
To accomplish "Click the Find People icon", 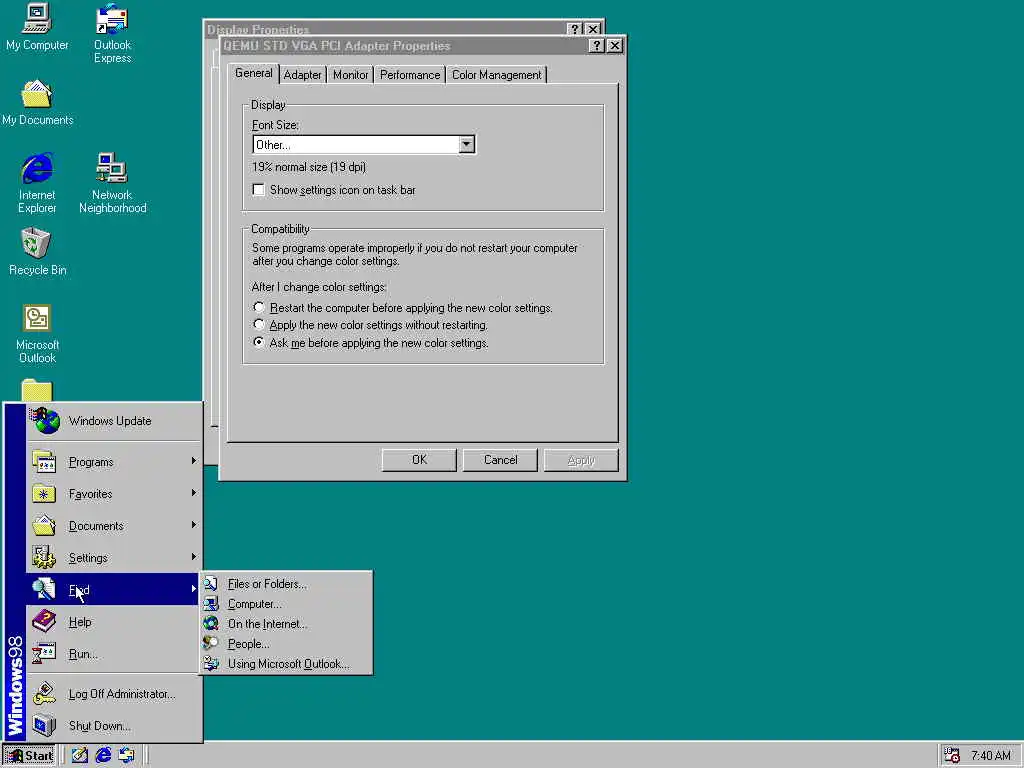I will click(211, 644).
